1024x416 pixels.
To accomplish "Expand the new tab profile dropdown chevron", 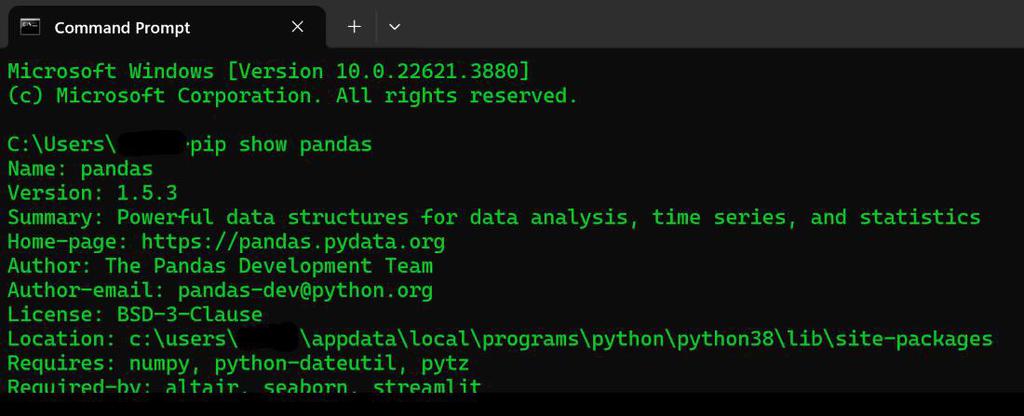I will [394, 27].
